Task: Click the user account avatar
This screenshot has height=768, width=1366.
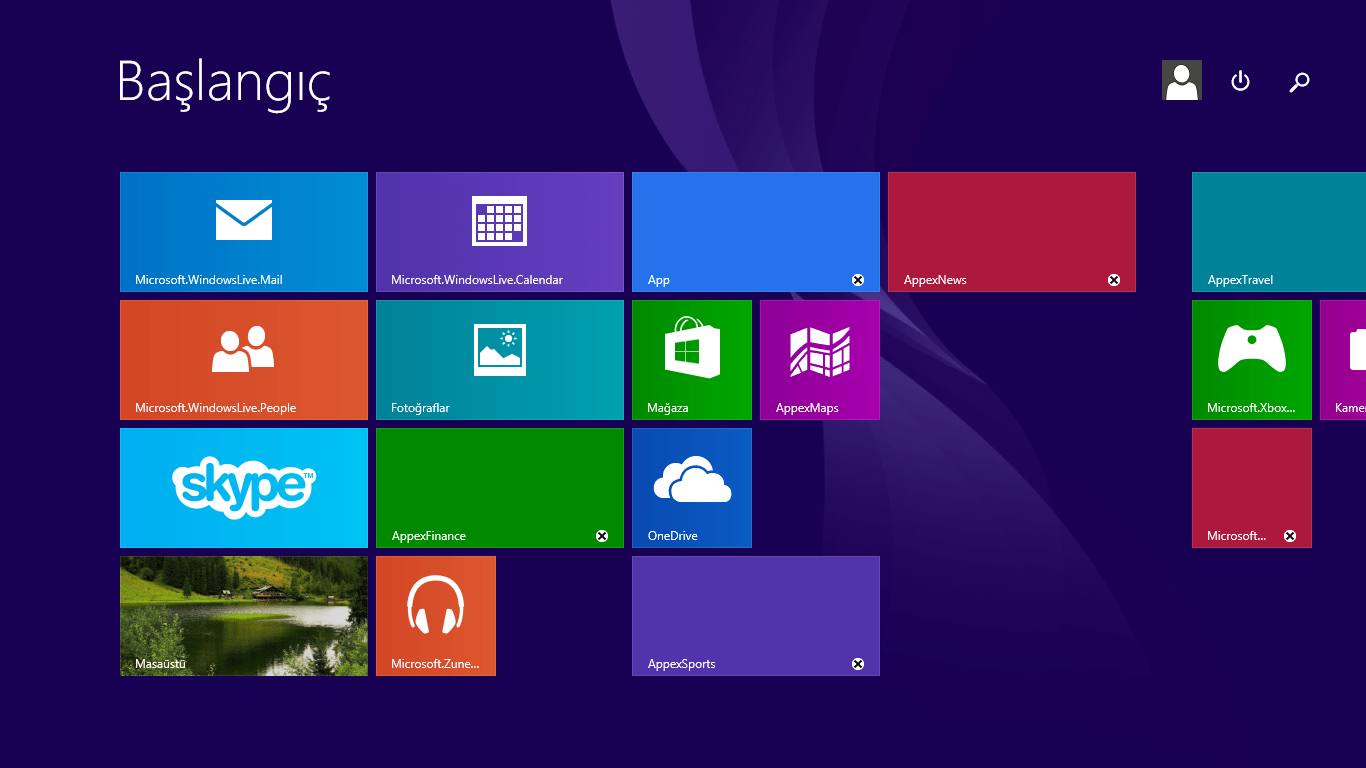Action: pyautogui.click(x=1182, y=80)
